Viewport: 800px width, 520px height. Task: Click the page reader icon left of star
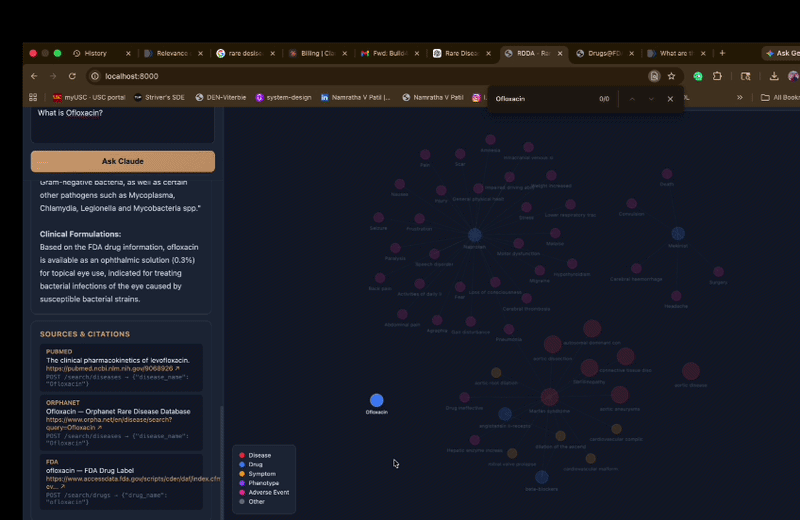pos(654,76)
